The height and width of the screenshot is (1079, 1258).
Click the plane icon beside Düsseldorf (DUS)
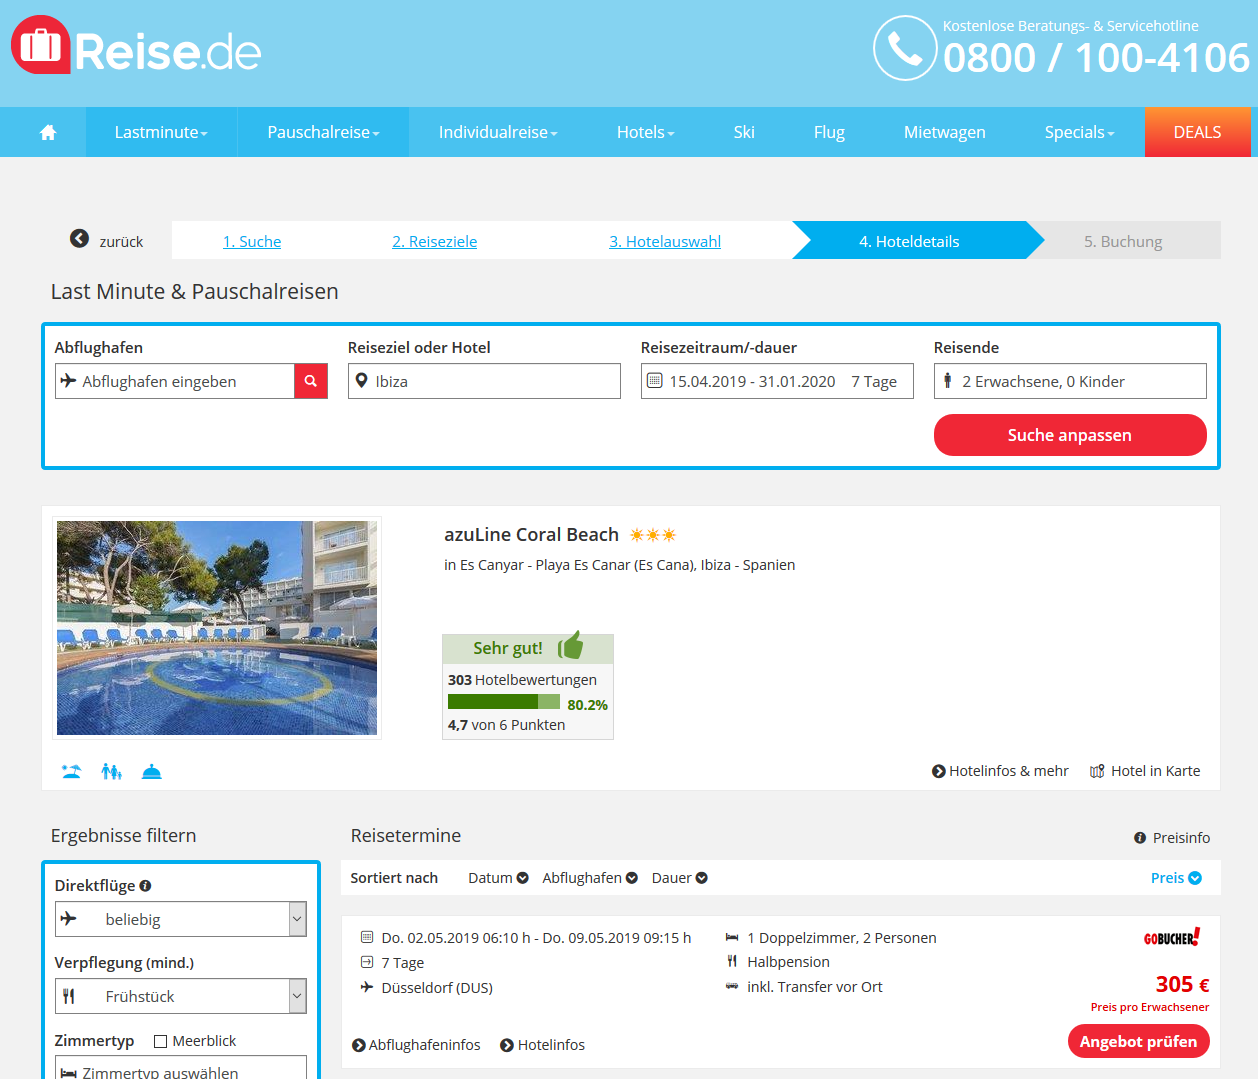367,987
